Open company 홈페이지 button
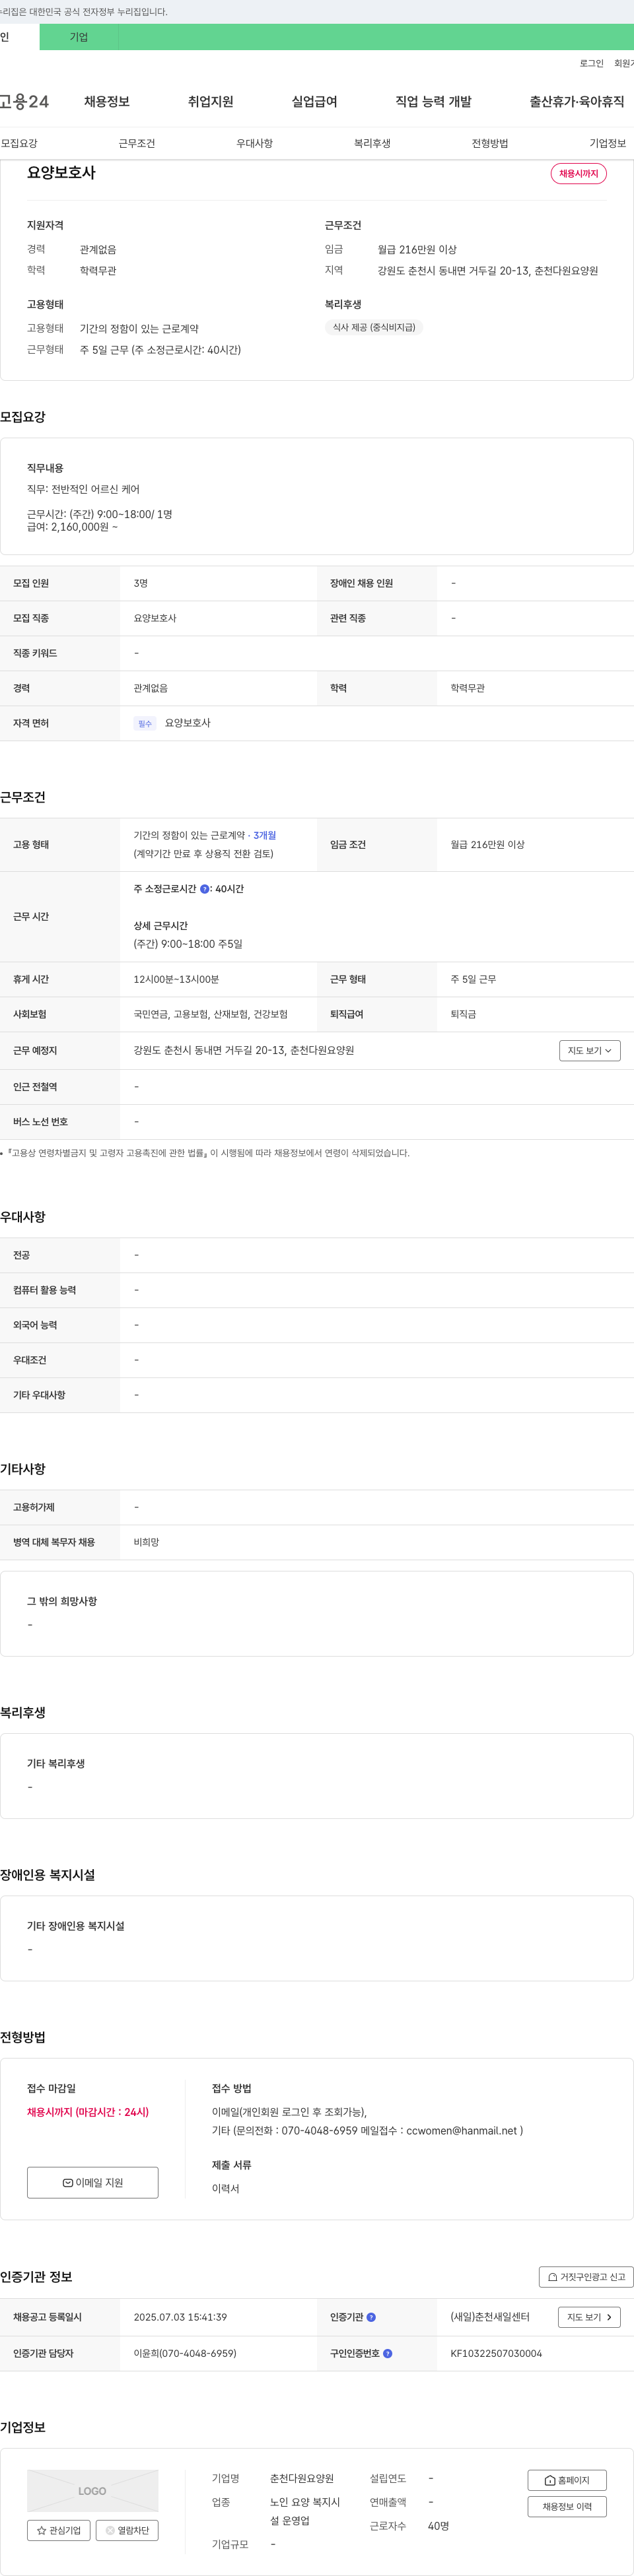This screenshot has width=634, height=2576. click(567, 2480)
